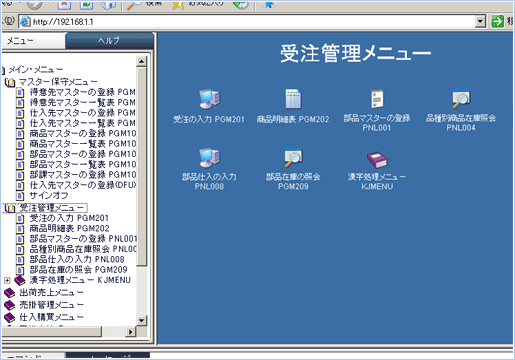Open 部品仕入の入力 PNL008 computer icon

click(209, 157)
